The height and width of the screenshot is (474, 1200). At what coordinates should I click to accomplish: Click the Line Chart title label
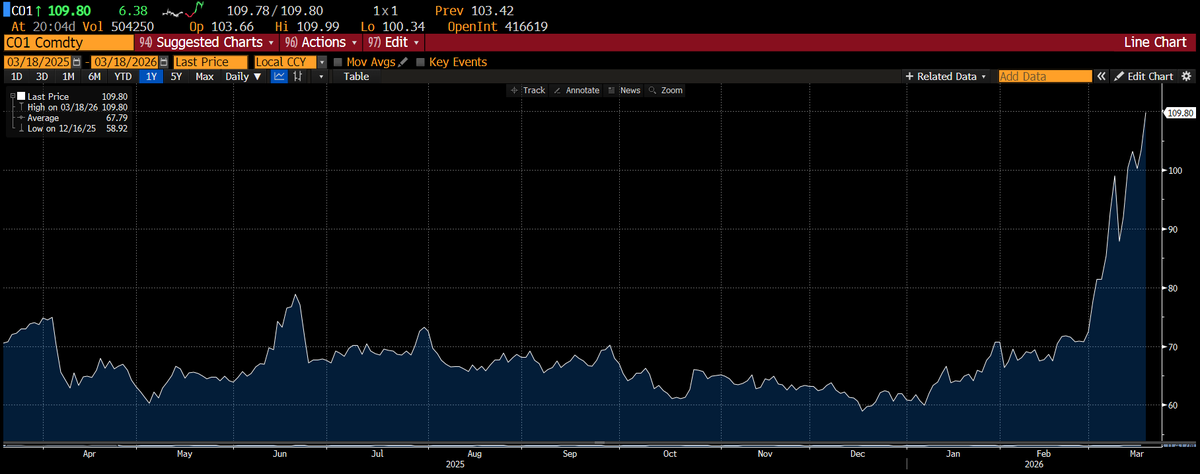pyautogui.click(x=1156, y=43)
